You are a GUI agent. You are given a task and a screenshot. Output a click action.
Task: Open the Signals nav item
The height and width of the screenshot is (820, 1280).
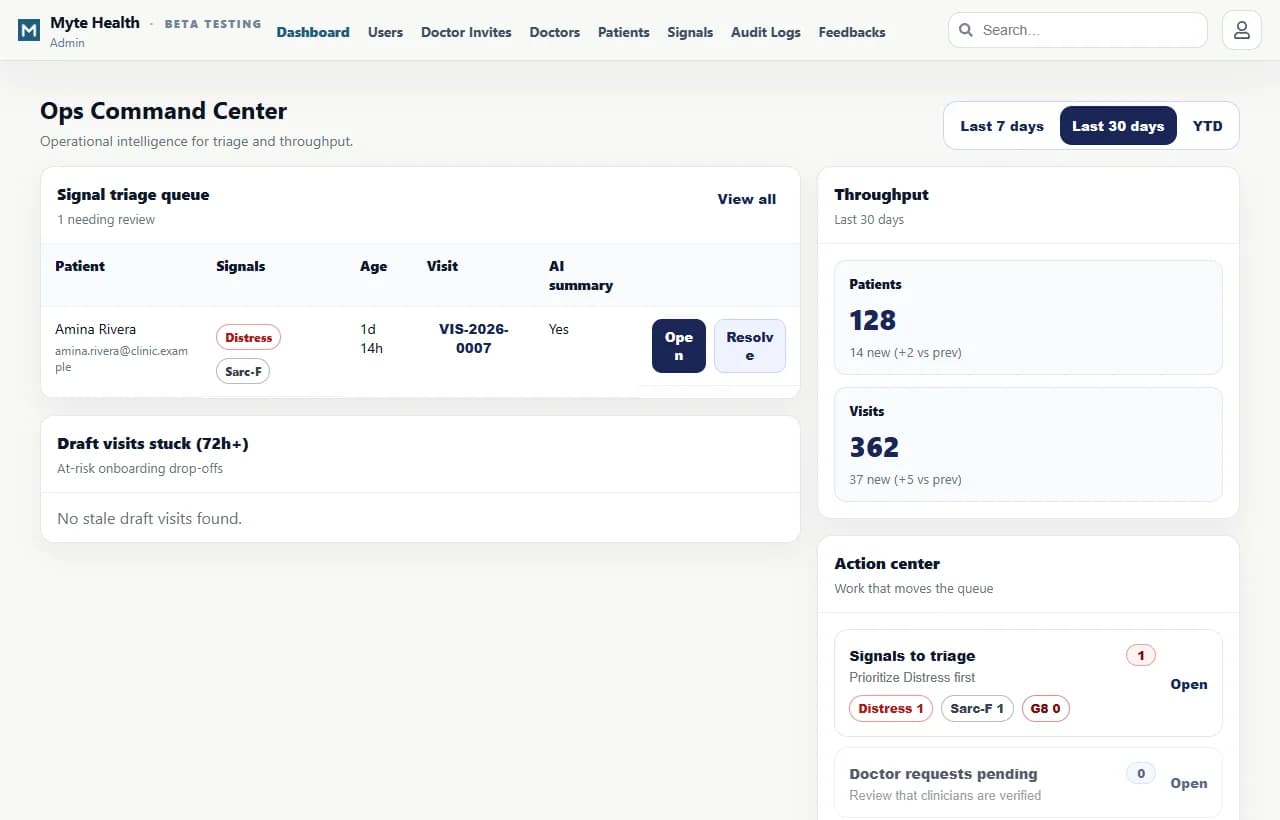tap(690, 32)
